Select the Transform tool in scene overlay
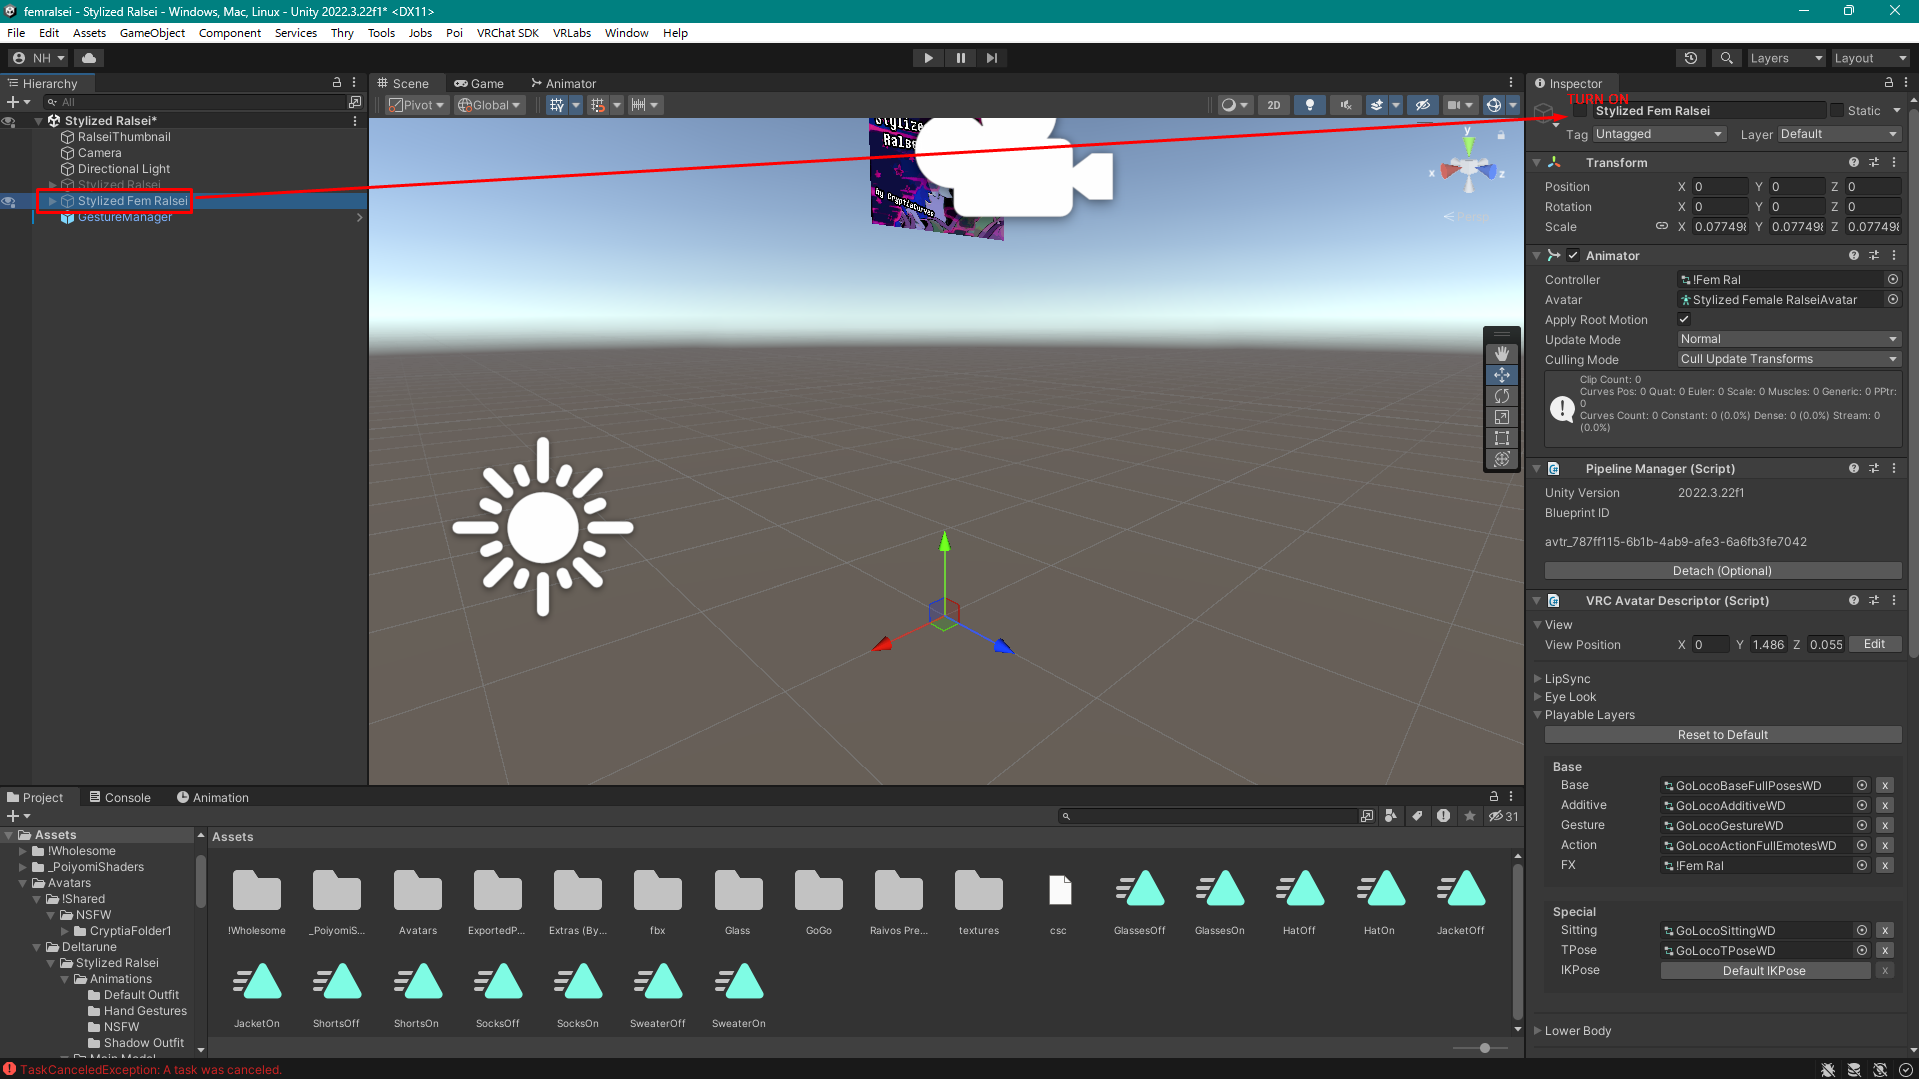The image size is (1919, 1079). click(1501, 459)
